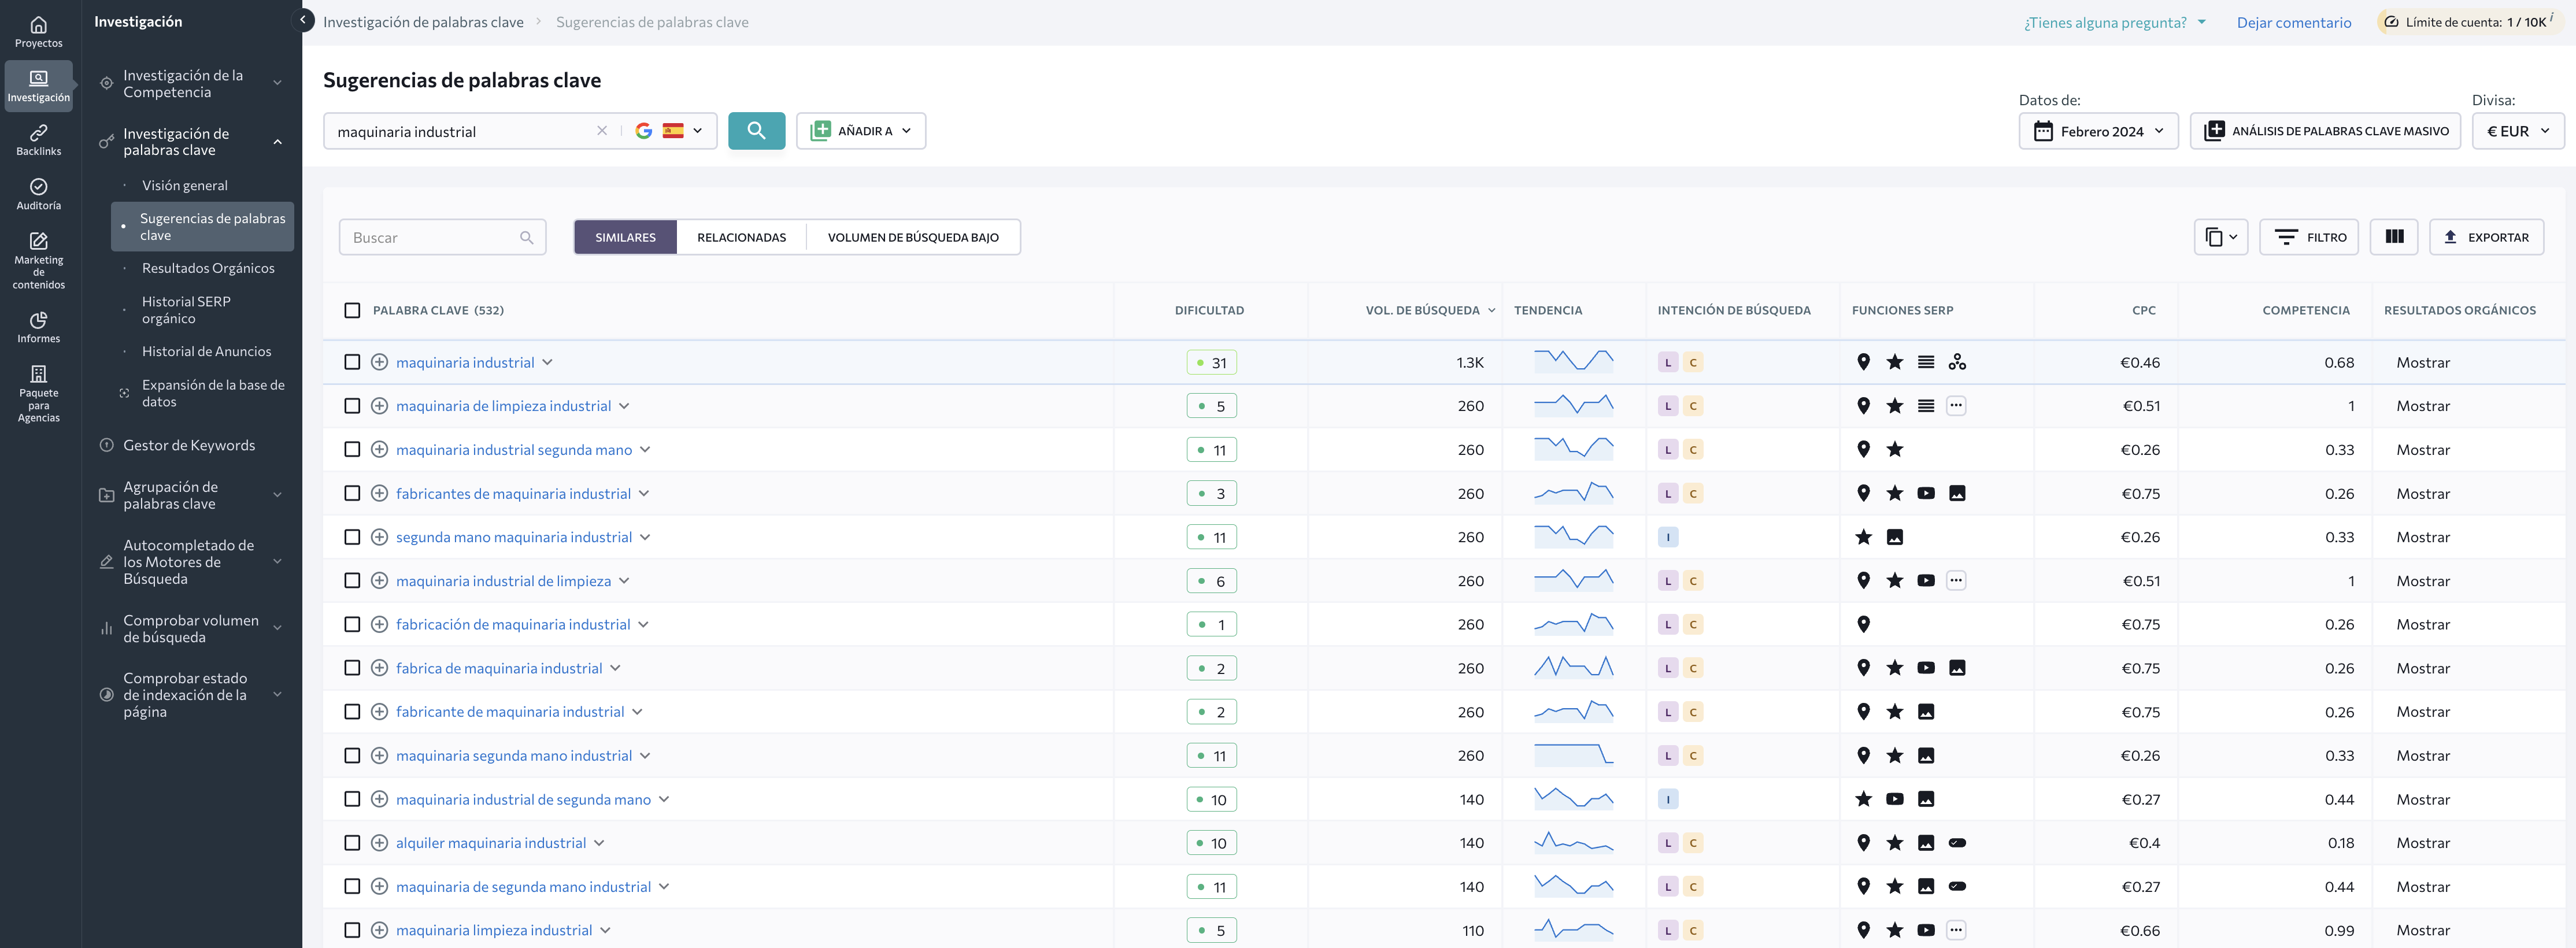Open the copy options dropdown

[x=2221, y=237]
